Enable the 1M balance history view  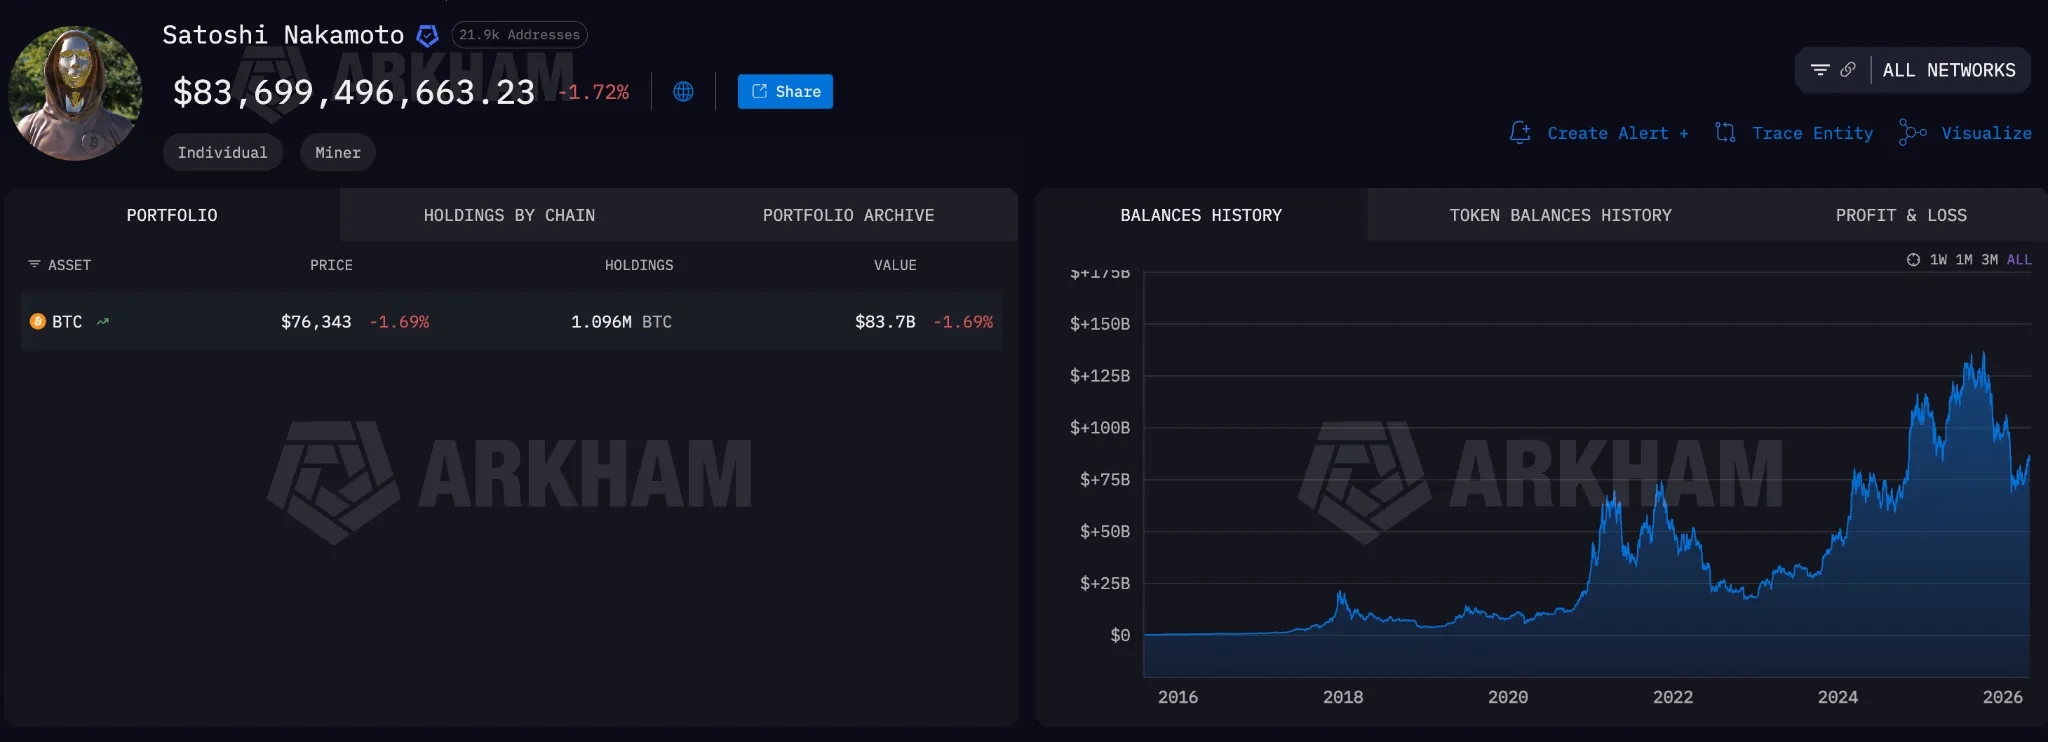[1964, 259]
